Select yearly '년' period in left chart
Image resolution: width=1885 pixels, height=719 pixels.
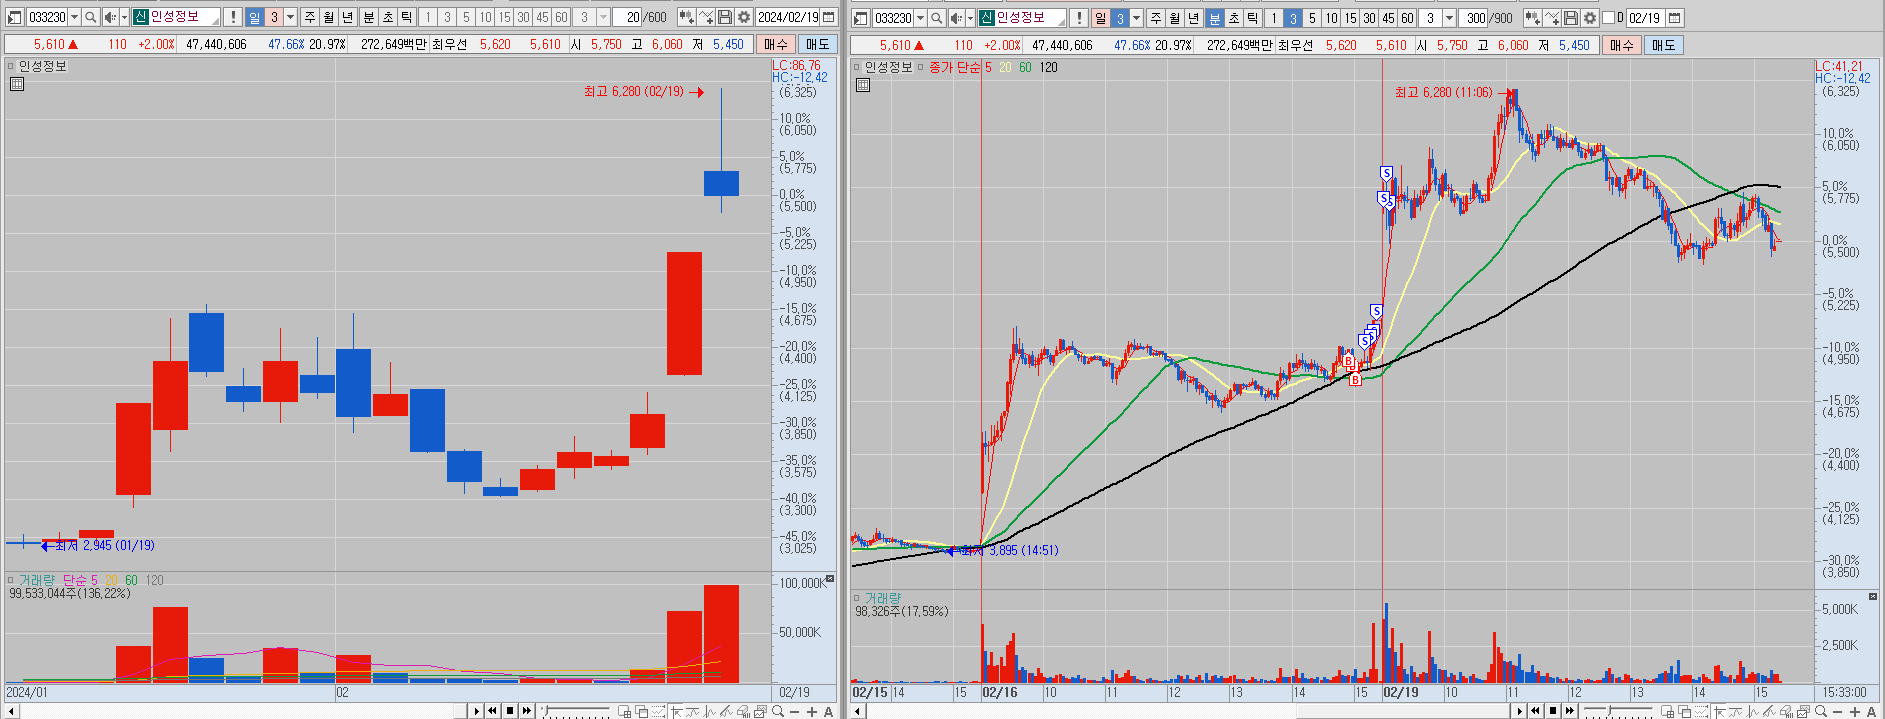pyautogui.click(x=347, y=17)
